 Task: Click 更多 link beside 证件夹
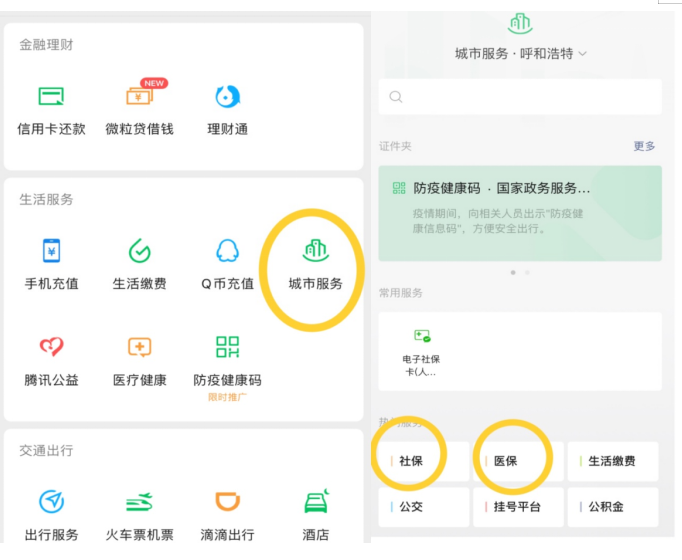[x=644, y=146]
